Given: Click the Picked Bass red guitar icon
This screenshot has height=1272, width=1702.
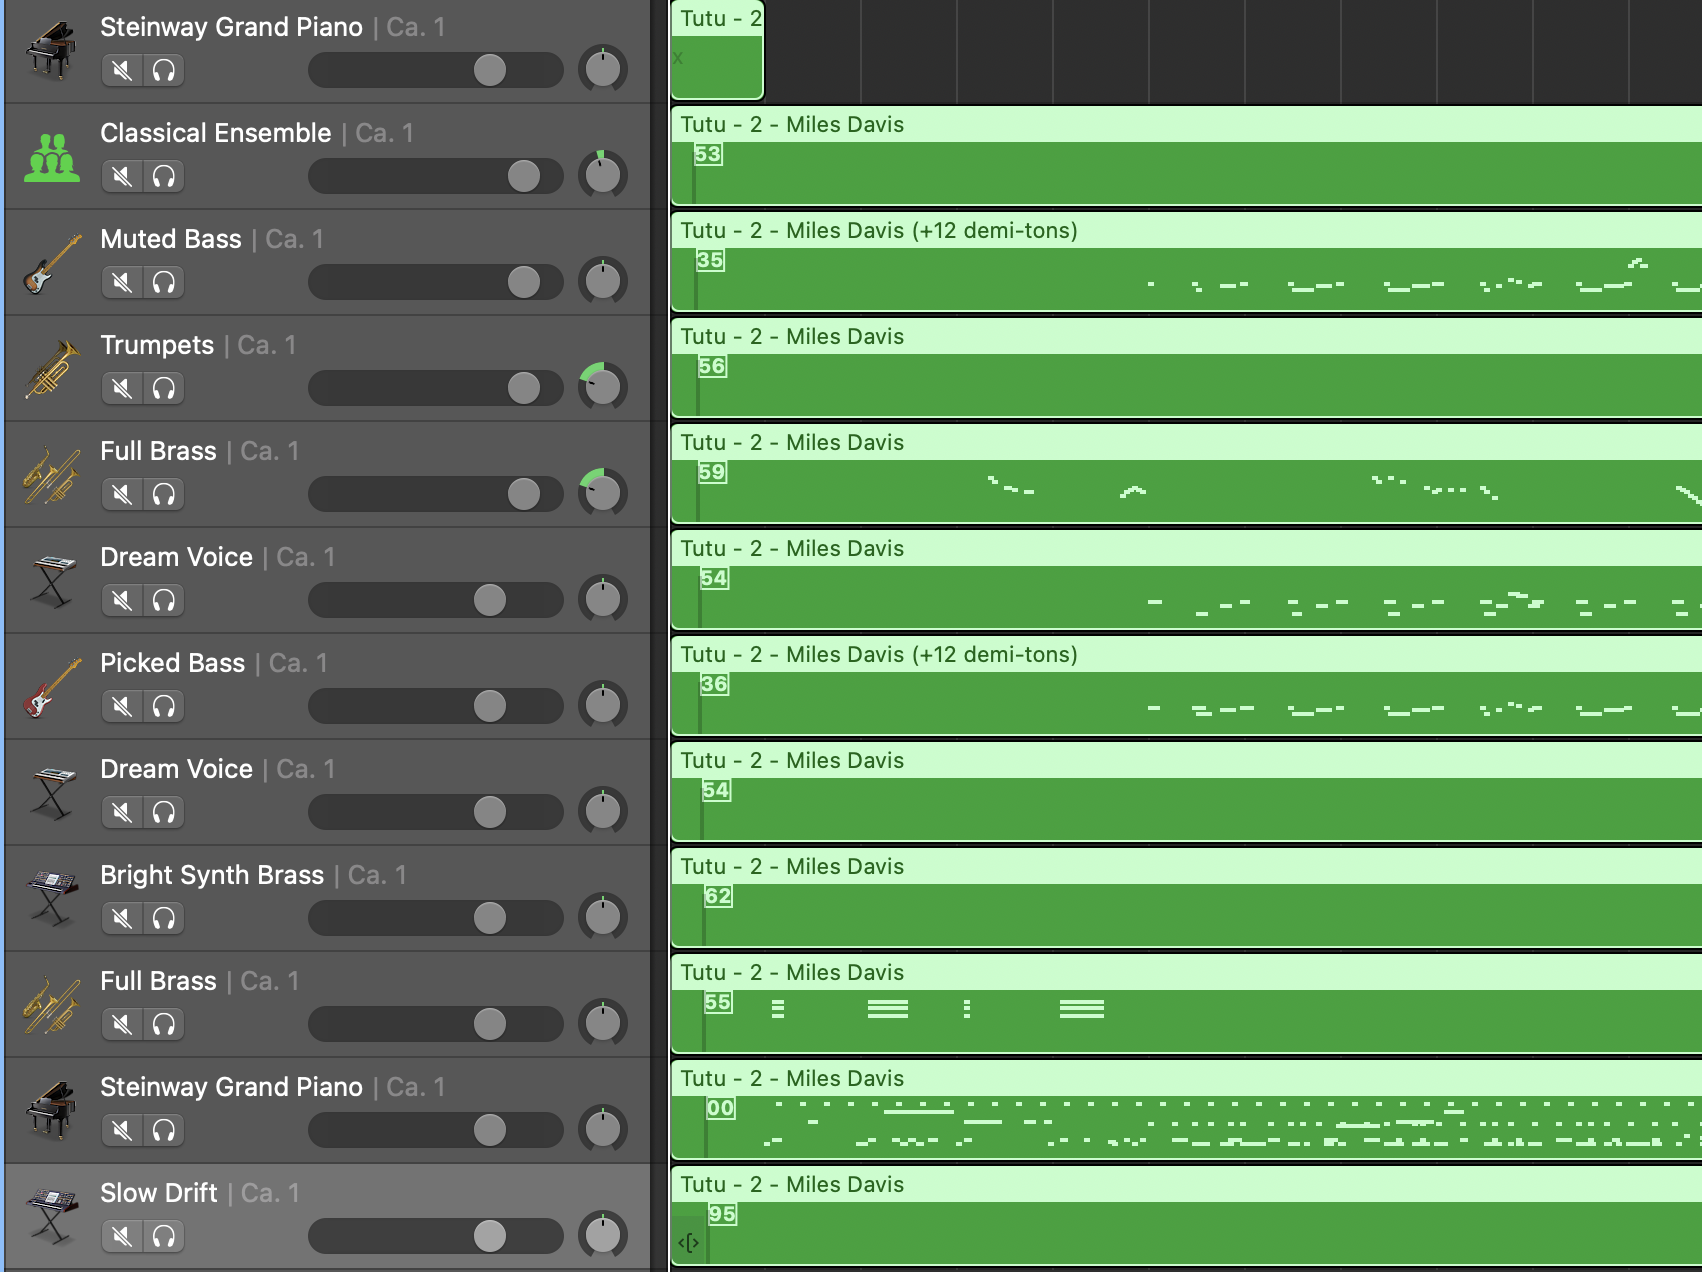Looking at the screenshot, I should (50, 686).
